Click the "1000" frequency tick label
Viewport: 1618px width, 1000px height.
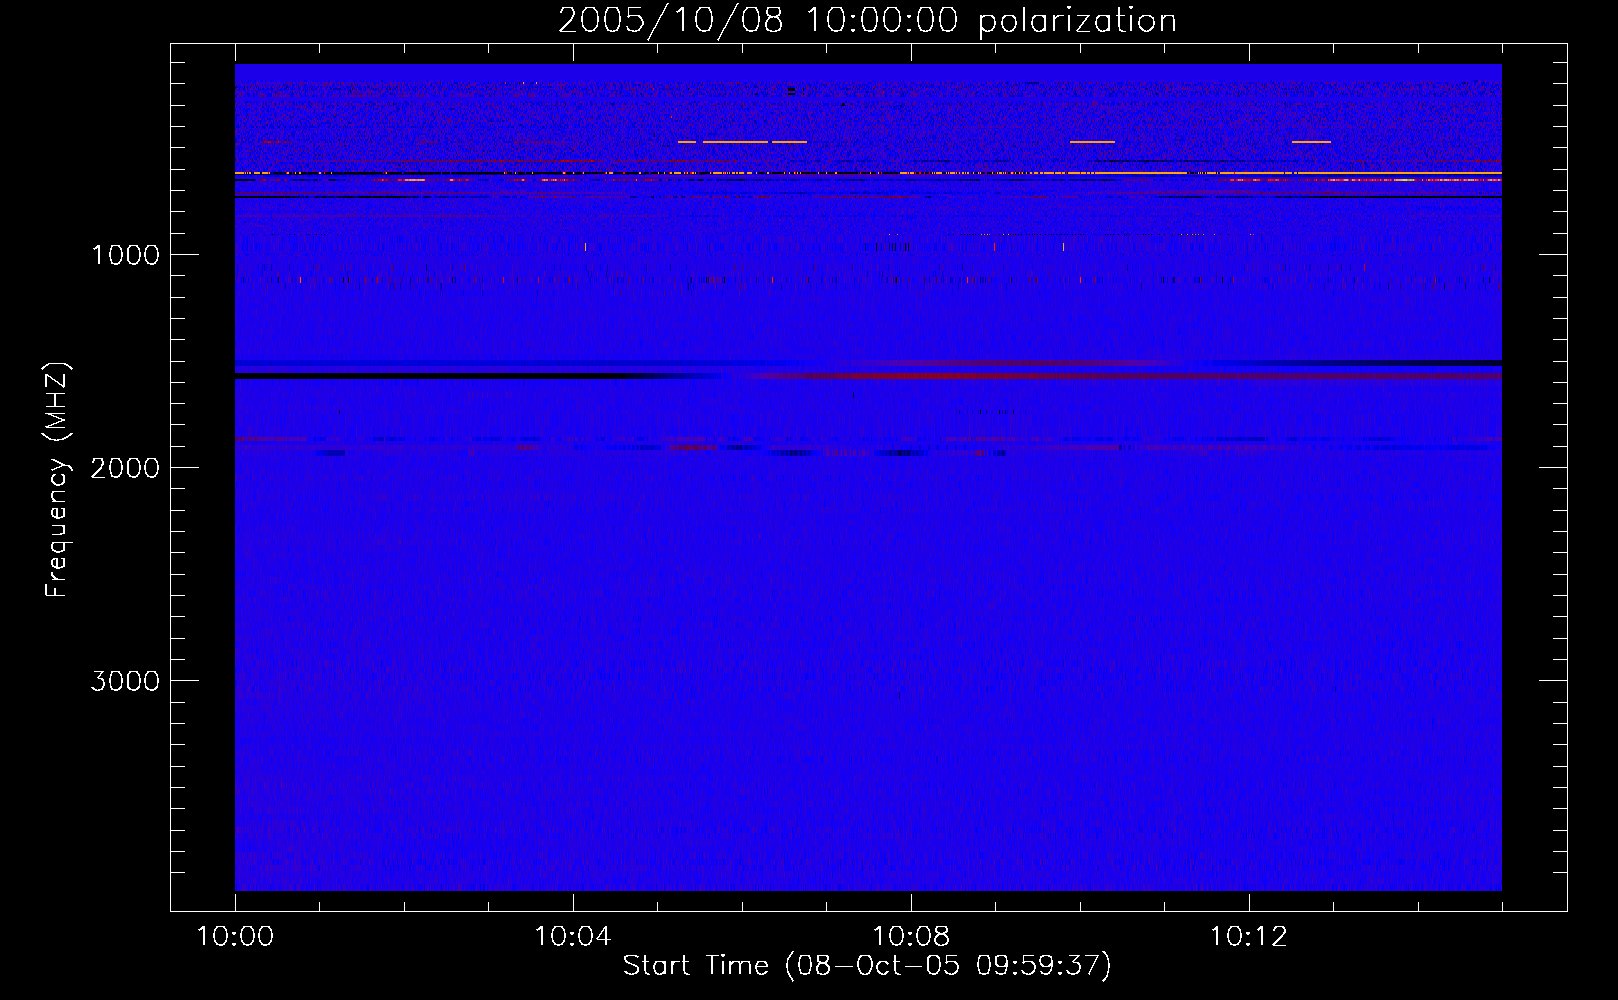coord(125,255)
